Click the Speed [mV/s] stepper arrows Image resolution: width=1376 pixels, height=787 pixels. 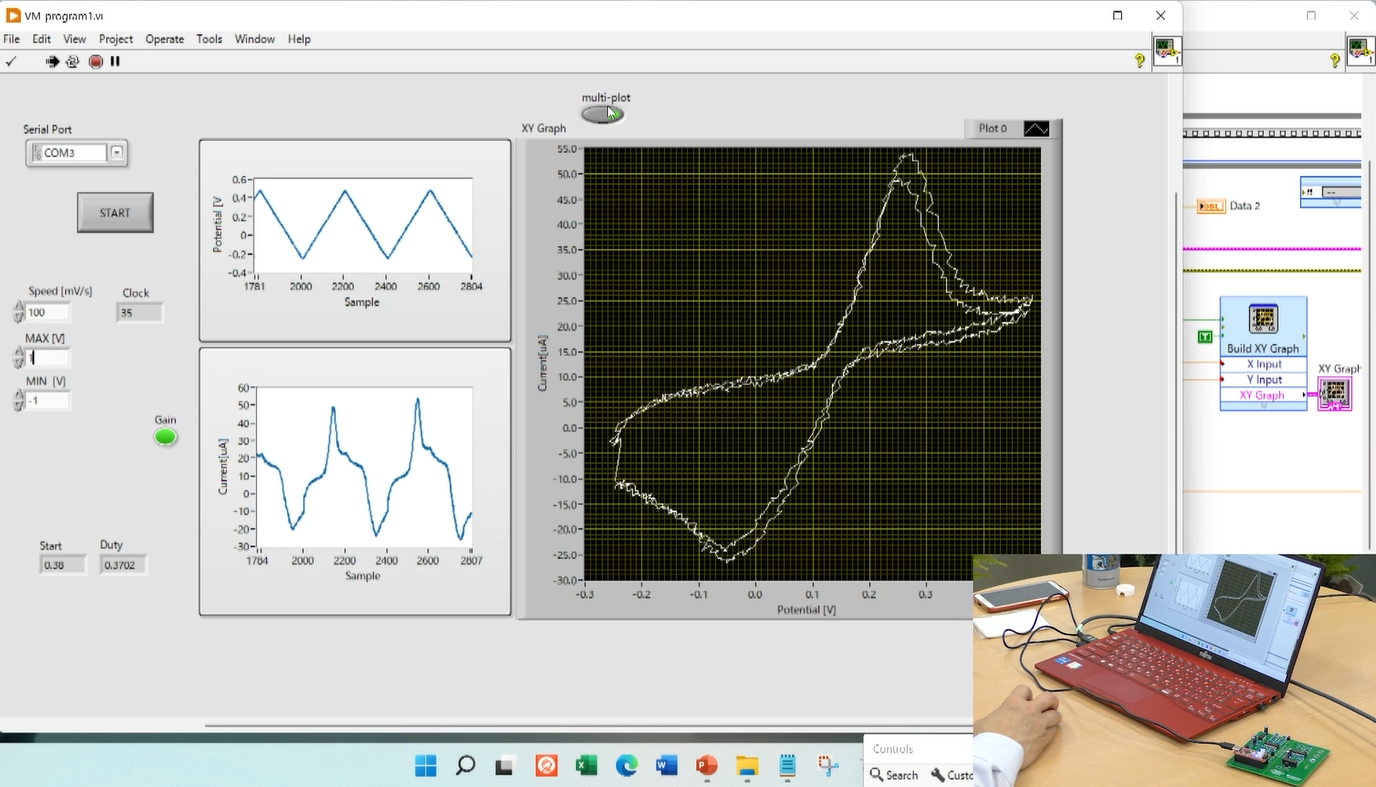pos(19,312)
